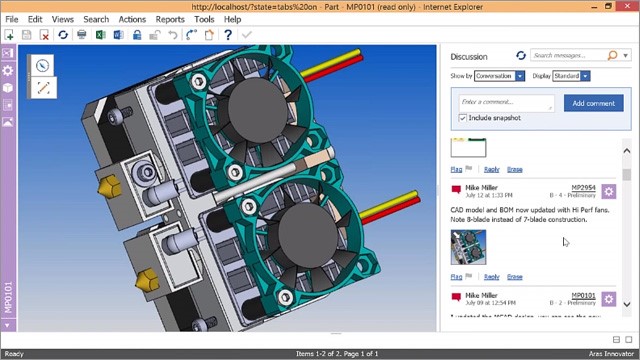Image resolution: width=640 pixels, height=360 pixels.
Task: Click the orange magnifier search icon
Action: pyautogui.click(x=612, y=55)
